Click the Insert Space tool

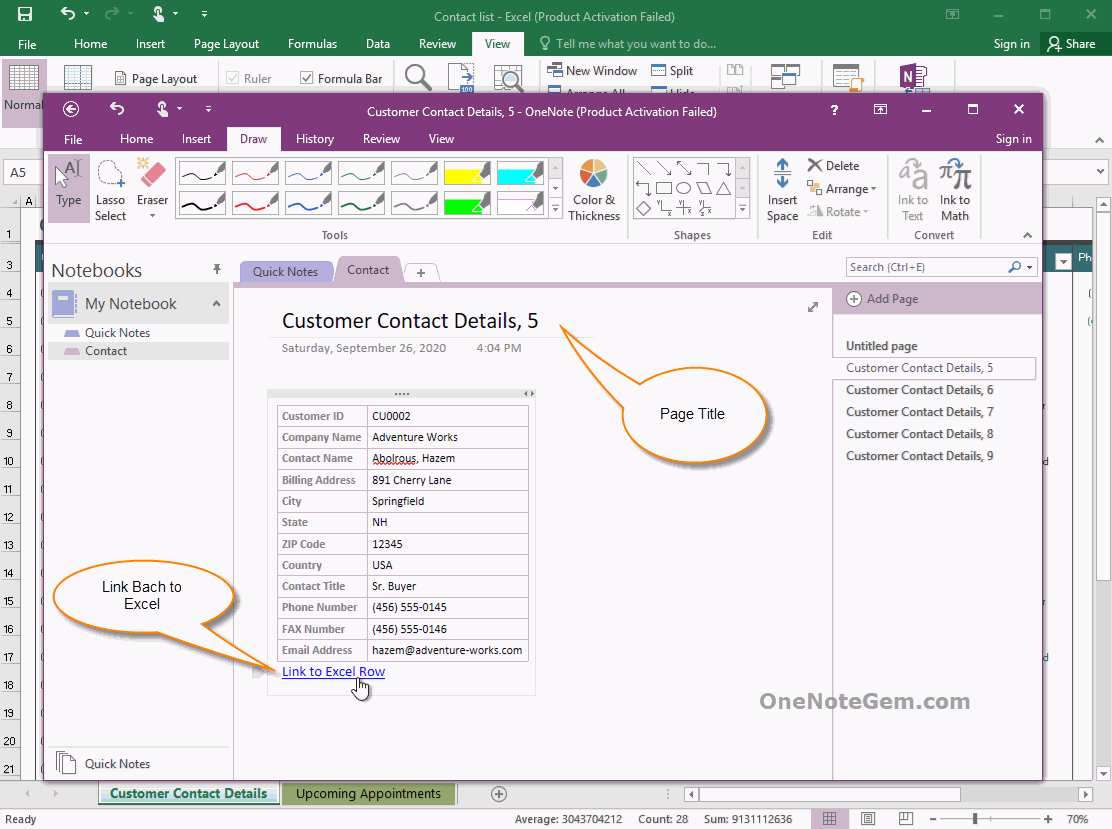(782, 188)
